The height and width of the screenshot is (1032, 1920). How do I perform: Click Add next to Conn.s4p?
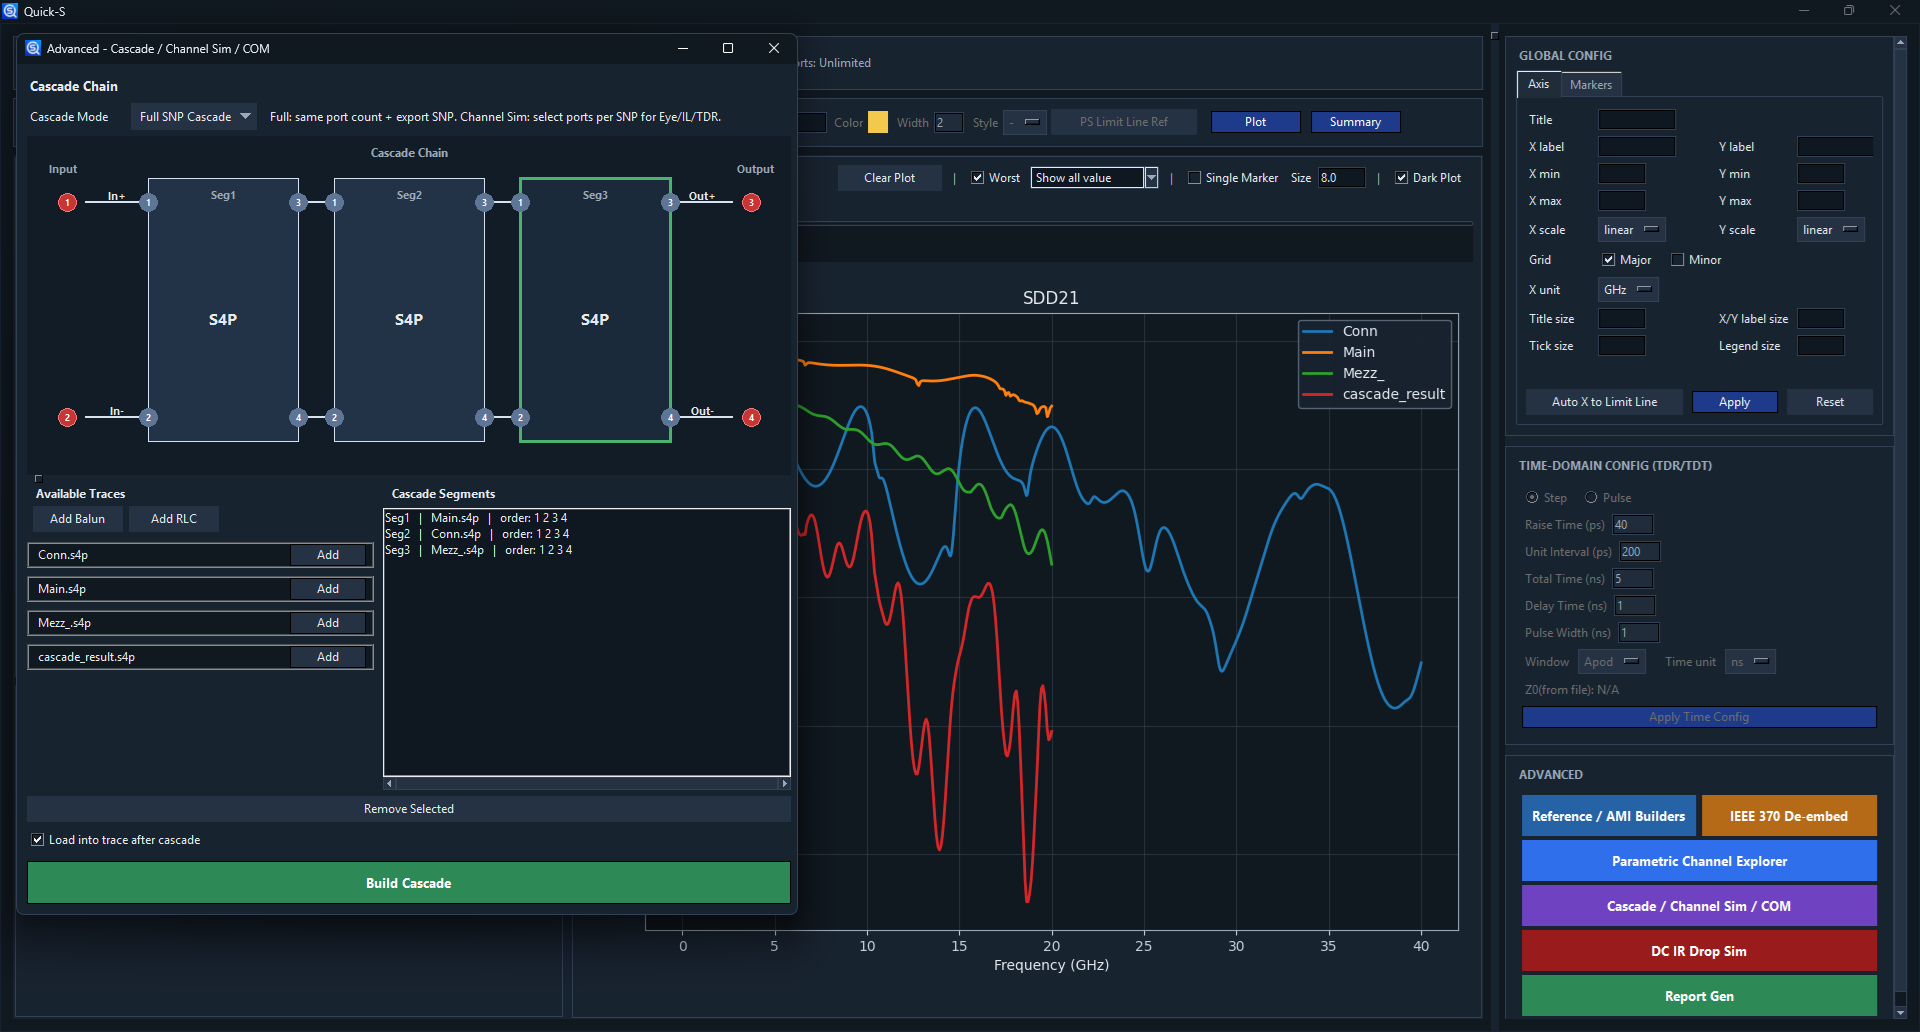point(328,555)
